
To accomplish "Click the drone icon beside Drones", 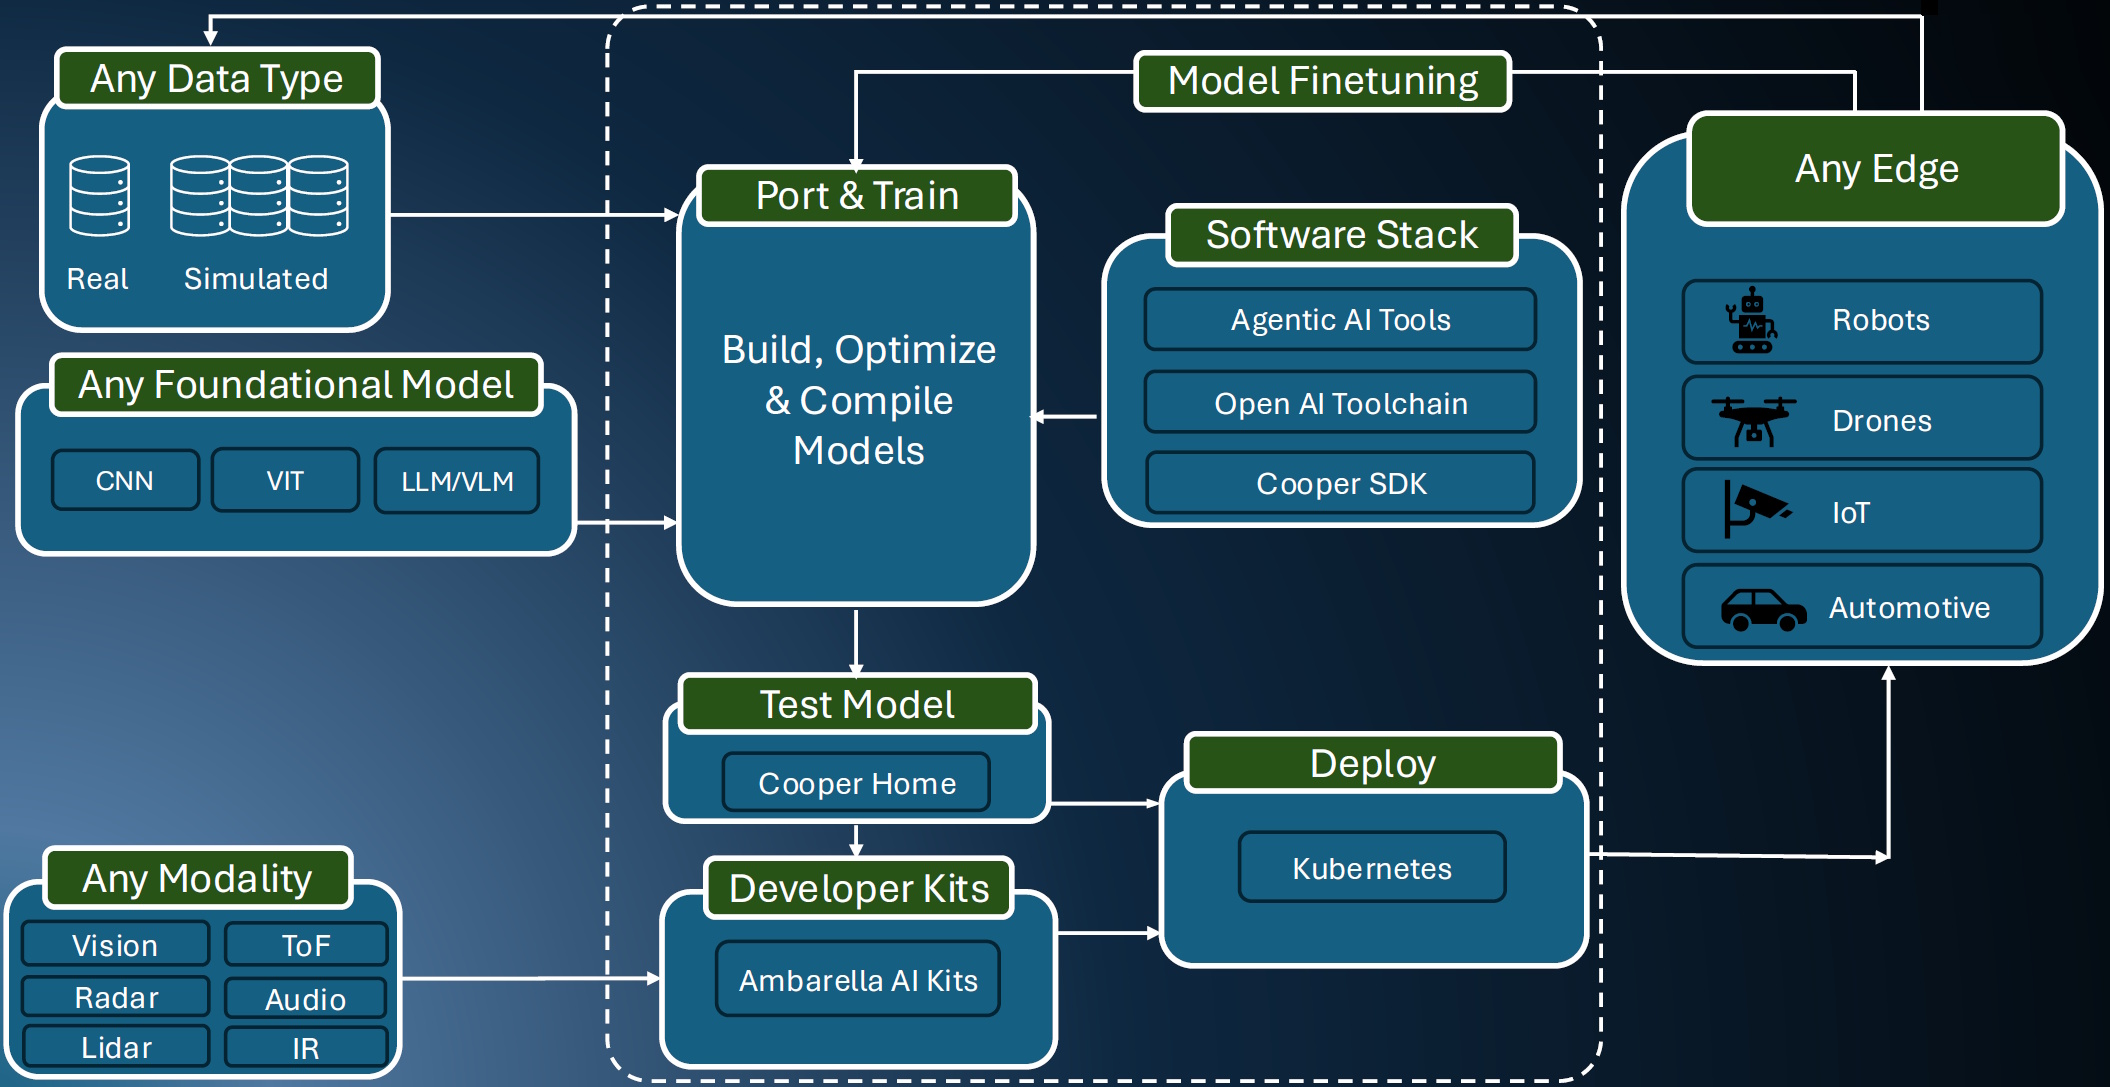I will pos(1753,420).
